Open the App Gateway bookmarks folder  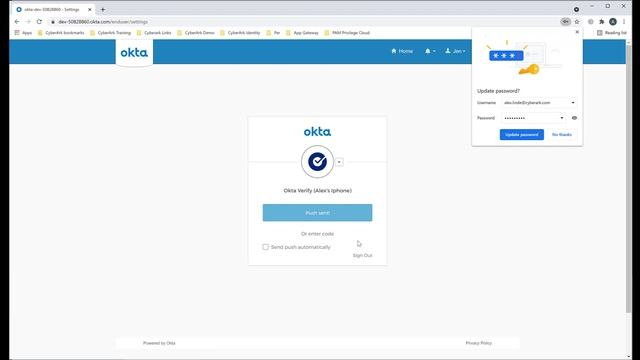click(x=302, y=33)
